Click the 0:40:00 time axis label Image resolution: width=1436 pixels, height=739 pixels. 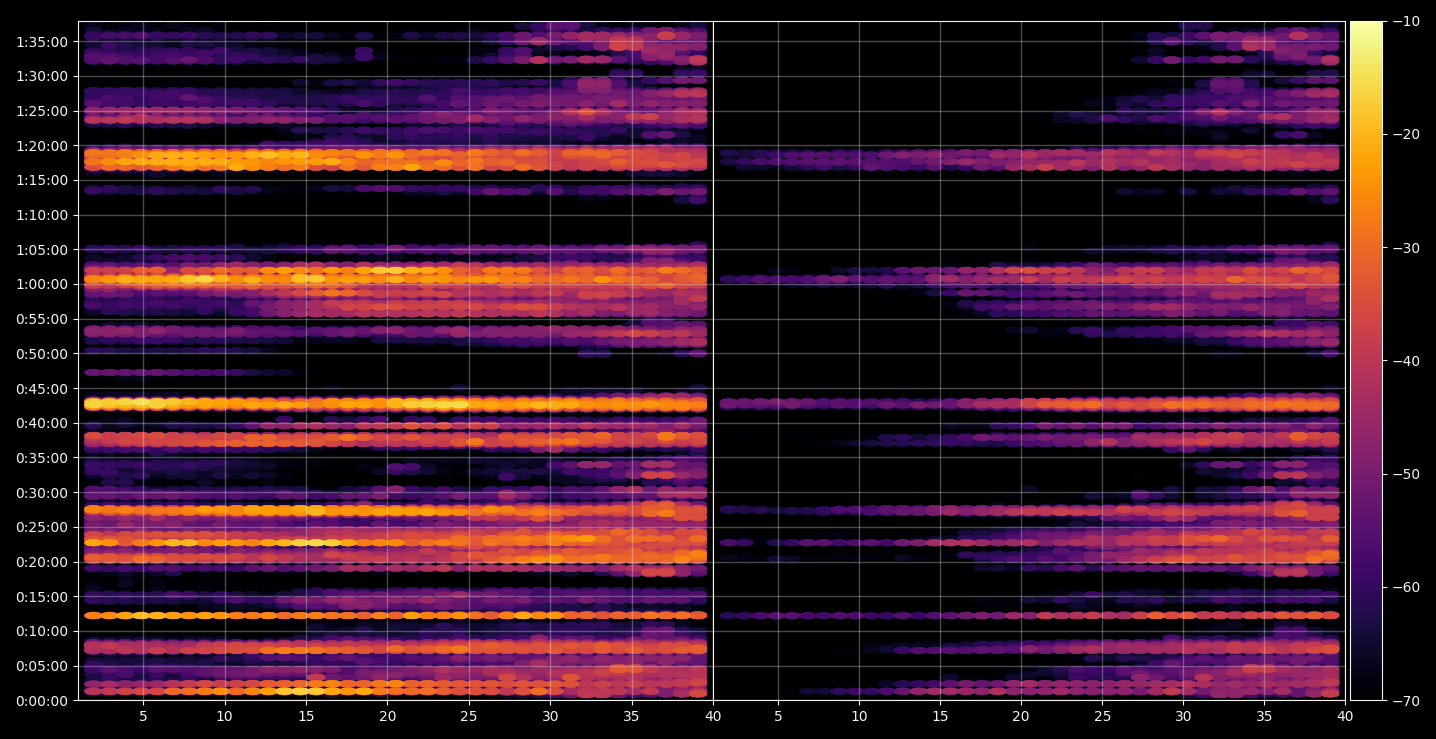point(42,423)
